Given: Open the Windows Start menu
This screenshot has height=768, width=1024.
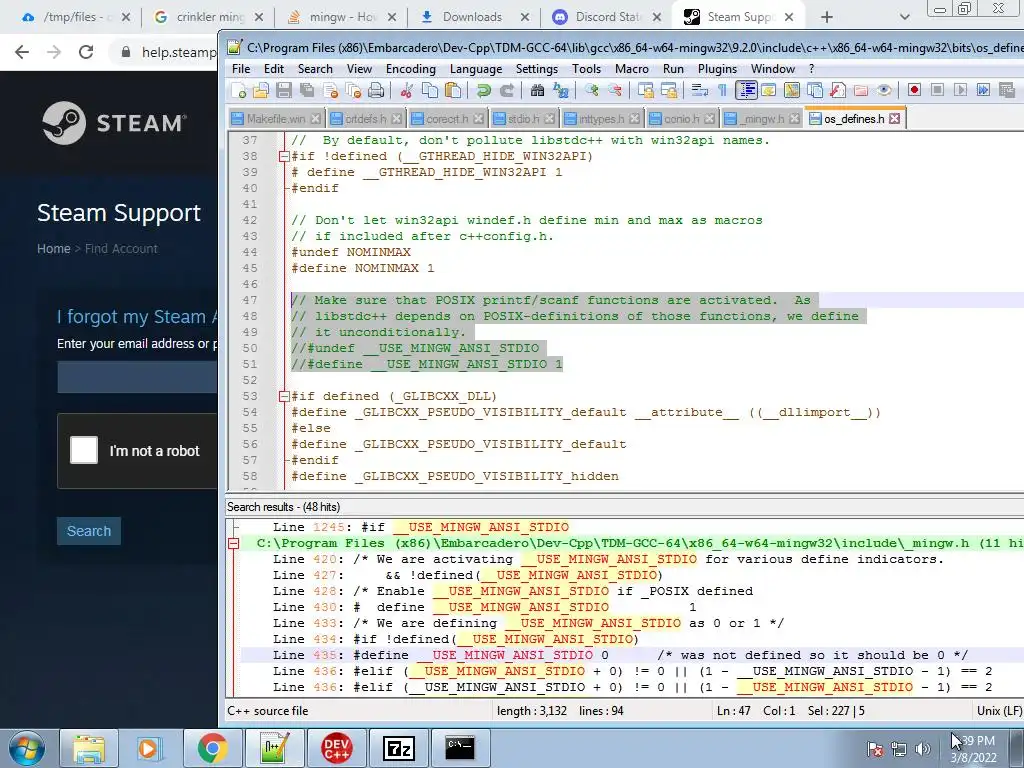Looking at the screenshot, I should tap(27, 748).
